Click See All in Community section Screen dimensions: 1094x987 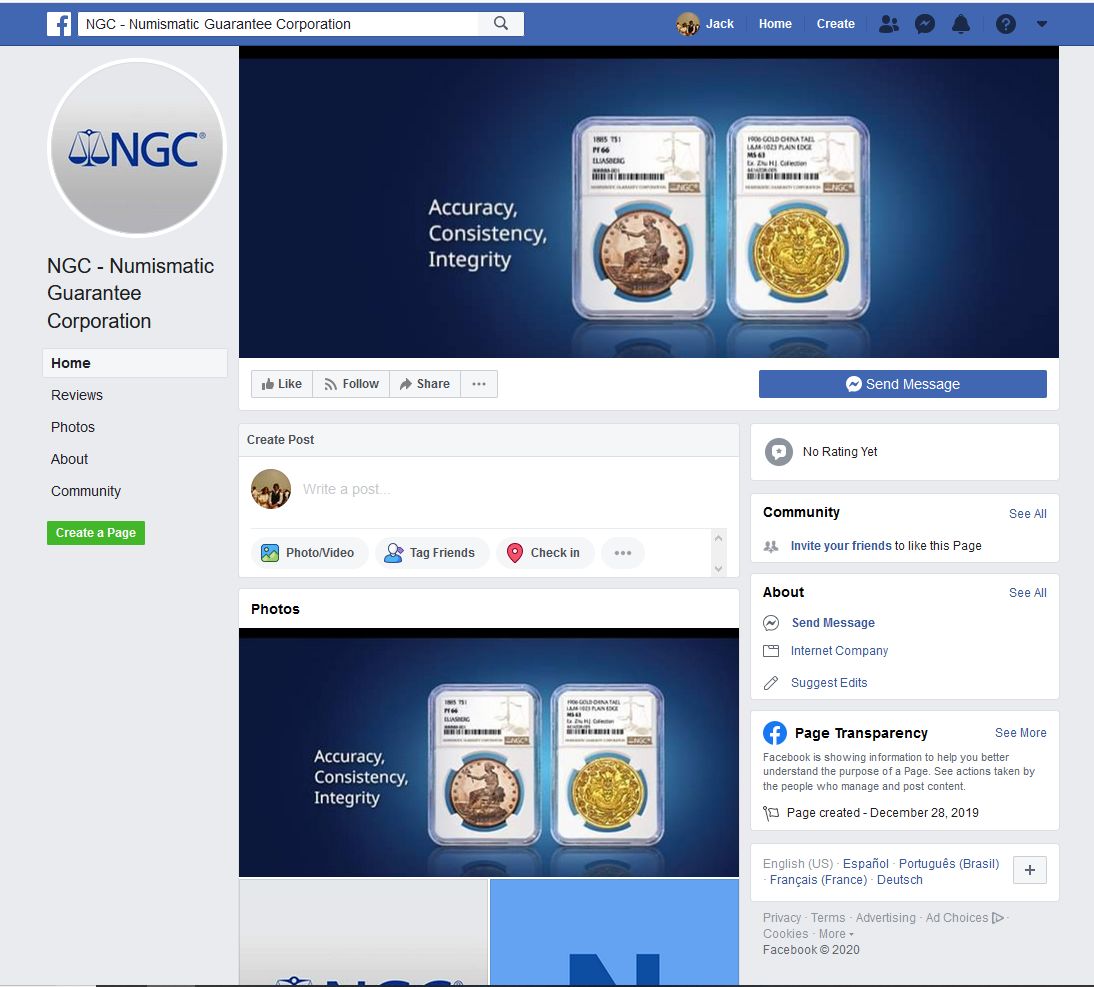click(x=1027, y=513)
